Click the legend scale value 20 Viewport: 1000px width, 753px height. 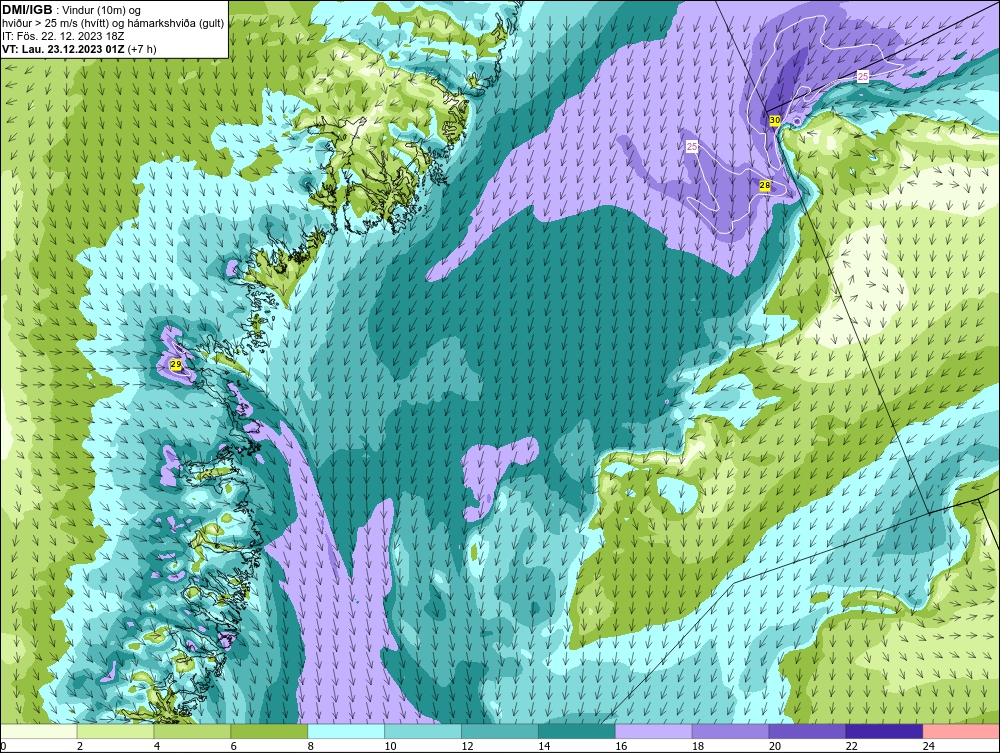click(x=775, y=746)
